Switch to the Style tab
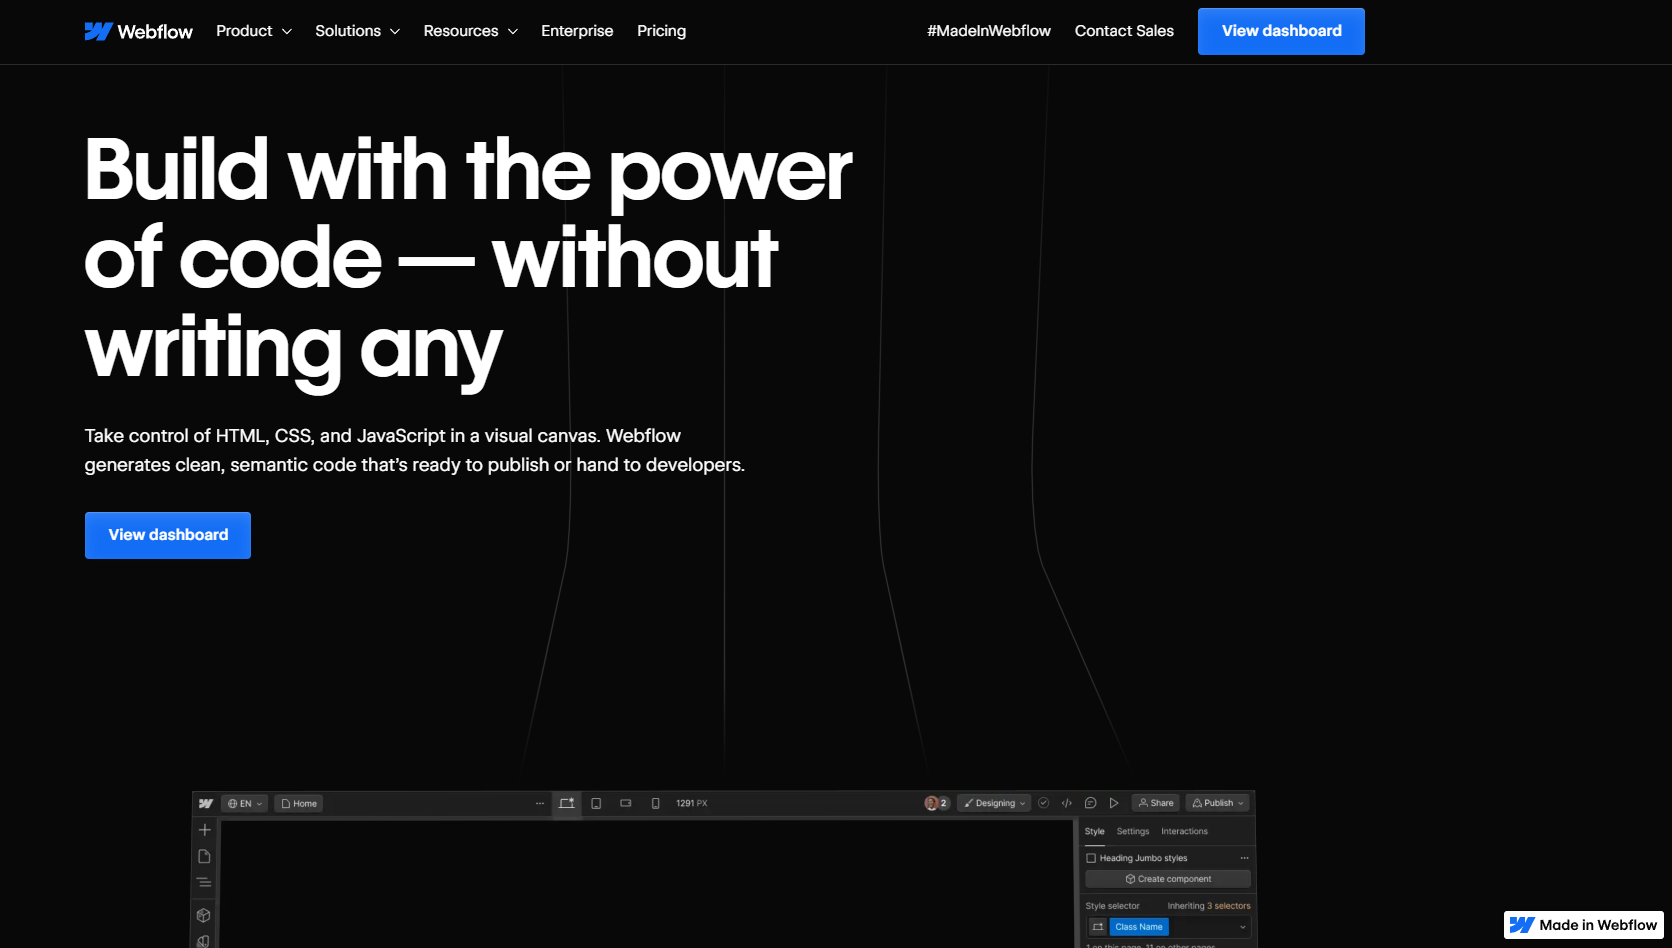 point(1095,832)
